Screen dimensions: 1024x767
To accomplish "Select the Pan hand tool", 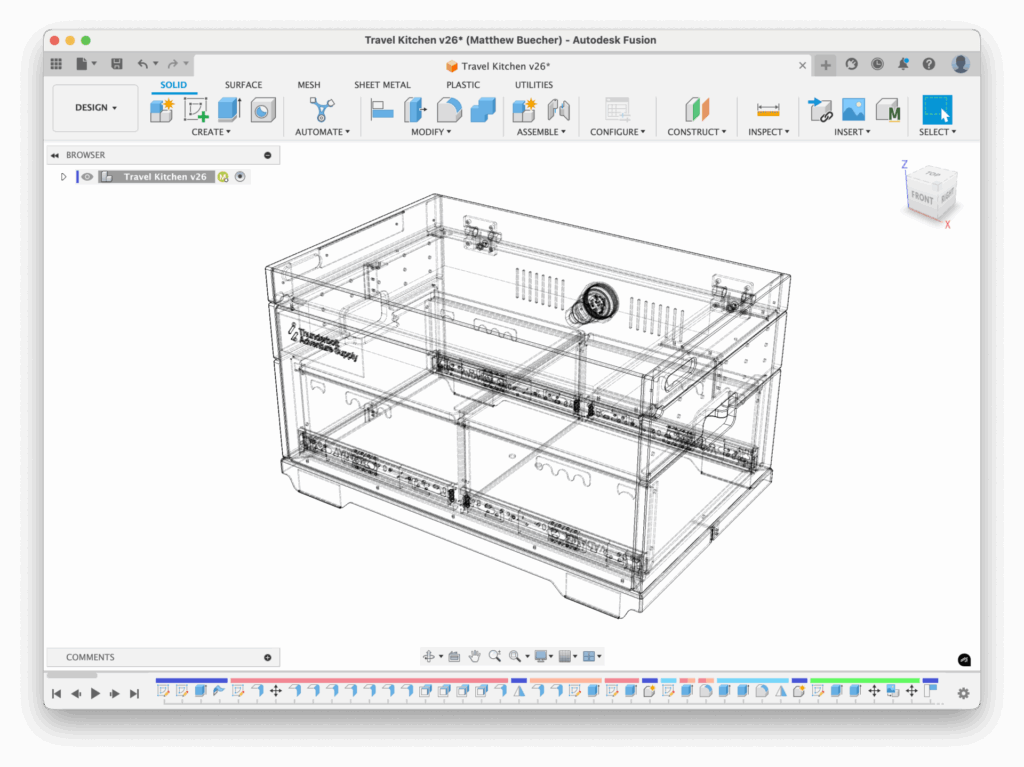I will tap(475, 656).
